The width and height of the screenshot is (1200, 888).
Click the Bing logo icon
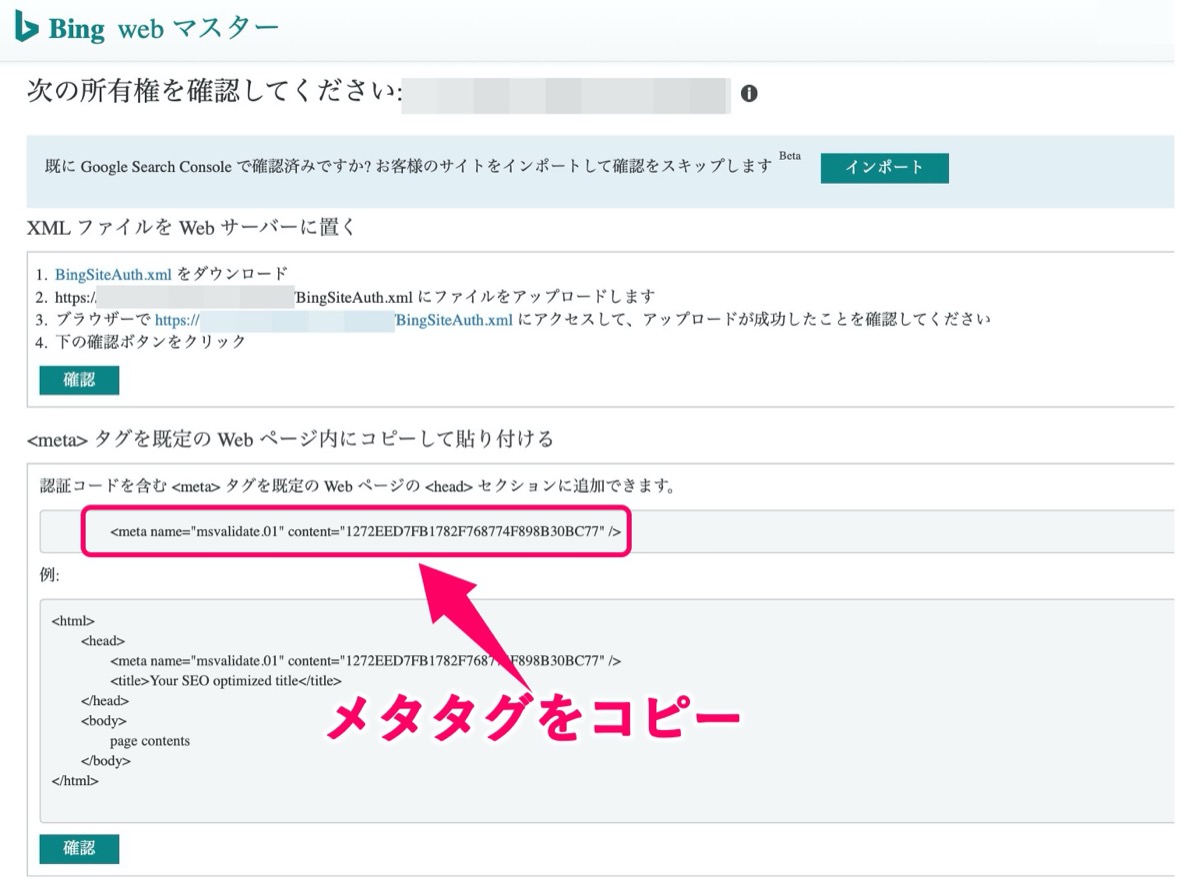[26, 27]
